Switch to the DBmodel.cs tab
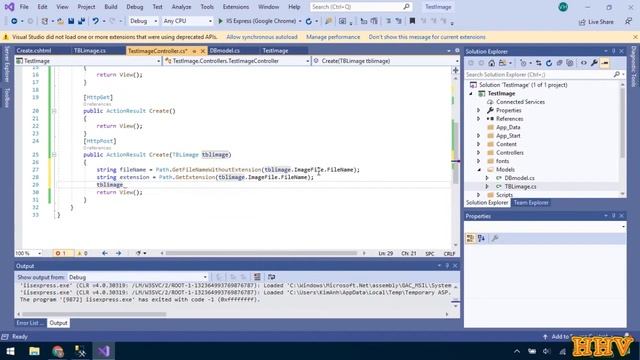 point(225,51)
